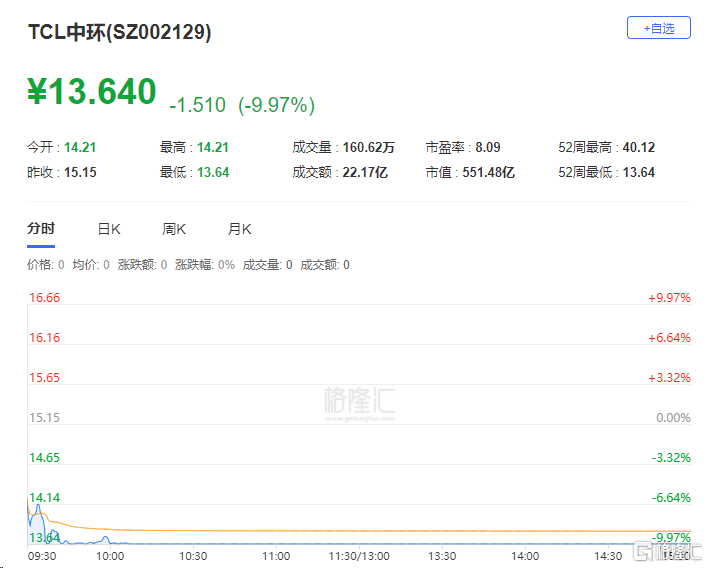Click the +6.64% percent axis label
The image size is (708, 568).
pyautogui.click(x=669, y=338)
